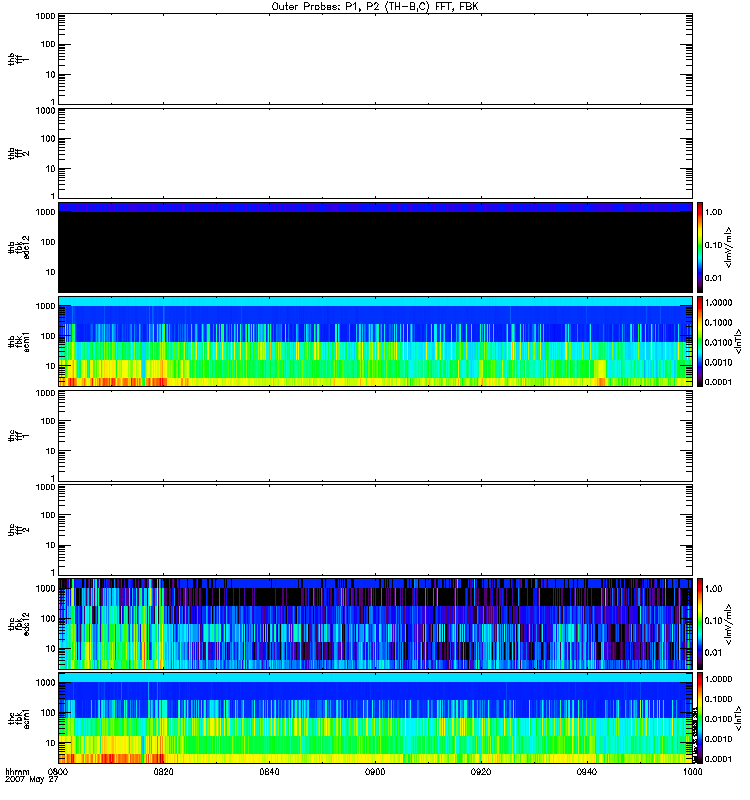Click the "2007 May 27" date label
Screen dimensions: 750x800
click(x=32, y=780)
